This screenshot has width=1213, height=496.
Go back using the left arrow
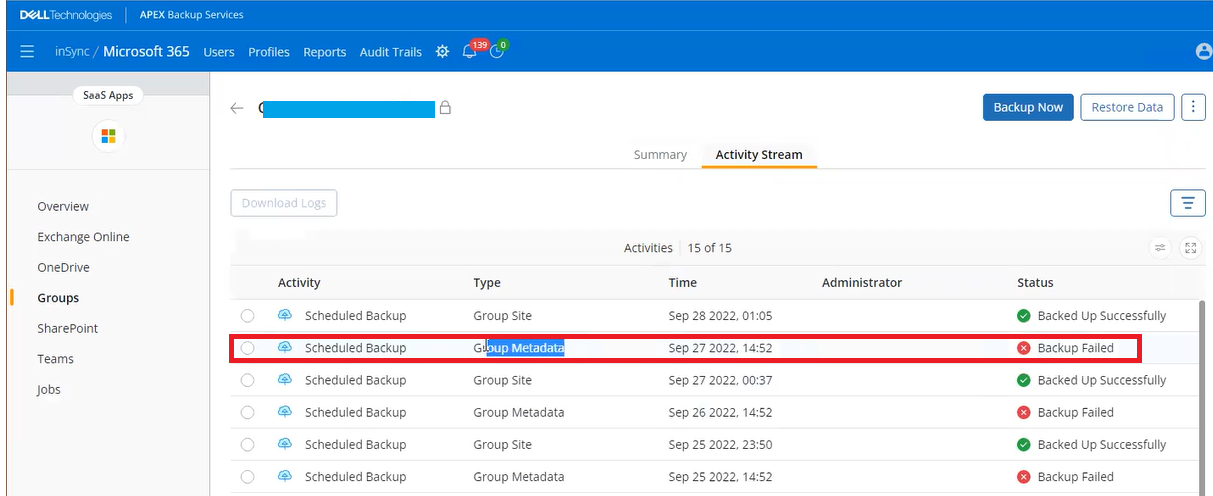click(x=237, y=108)
